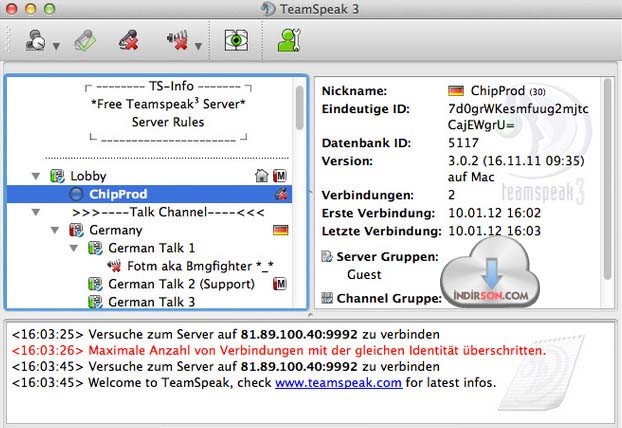
Task: Collapse the German Talk 1 channel
Action: point(74,248)
